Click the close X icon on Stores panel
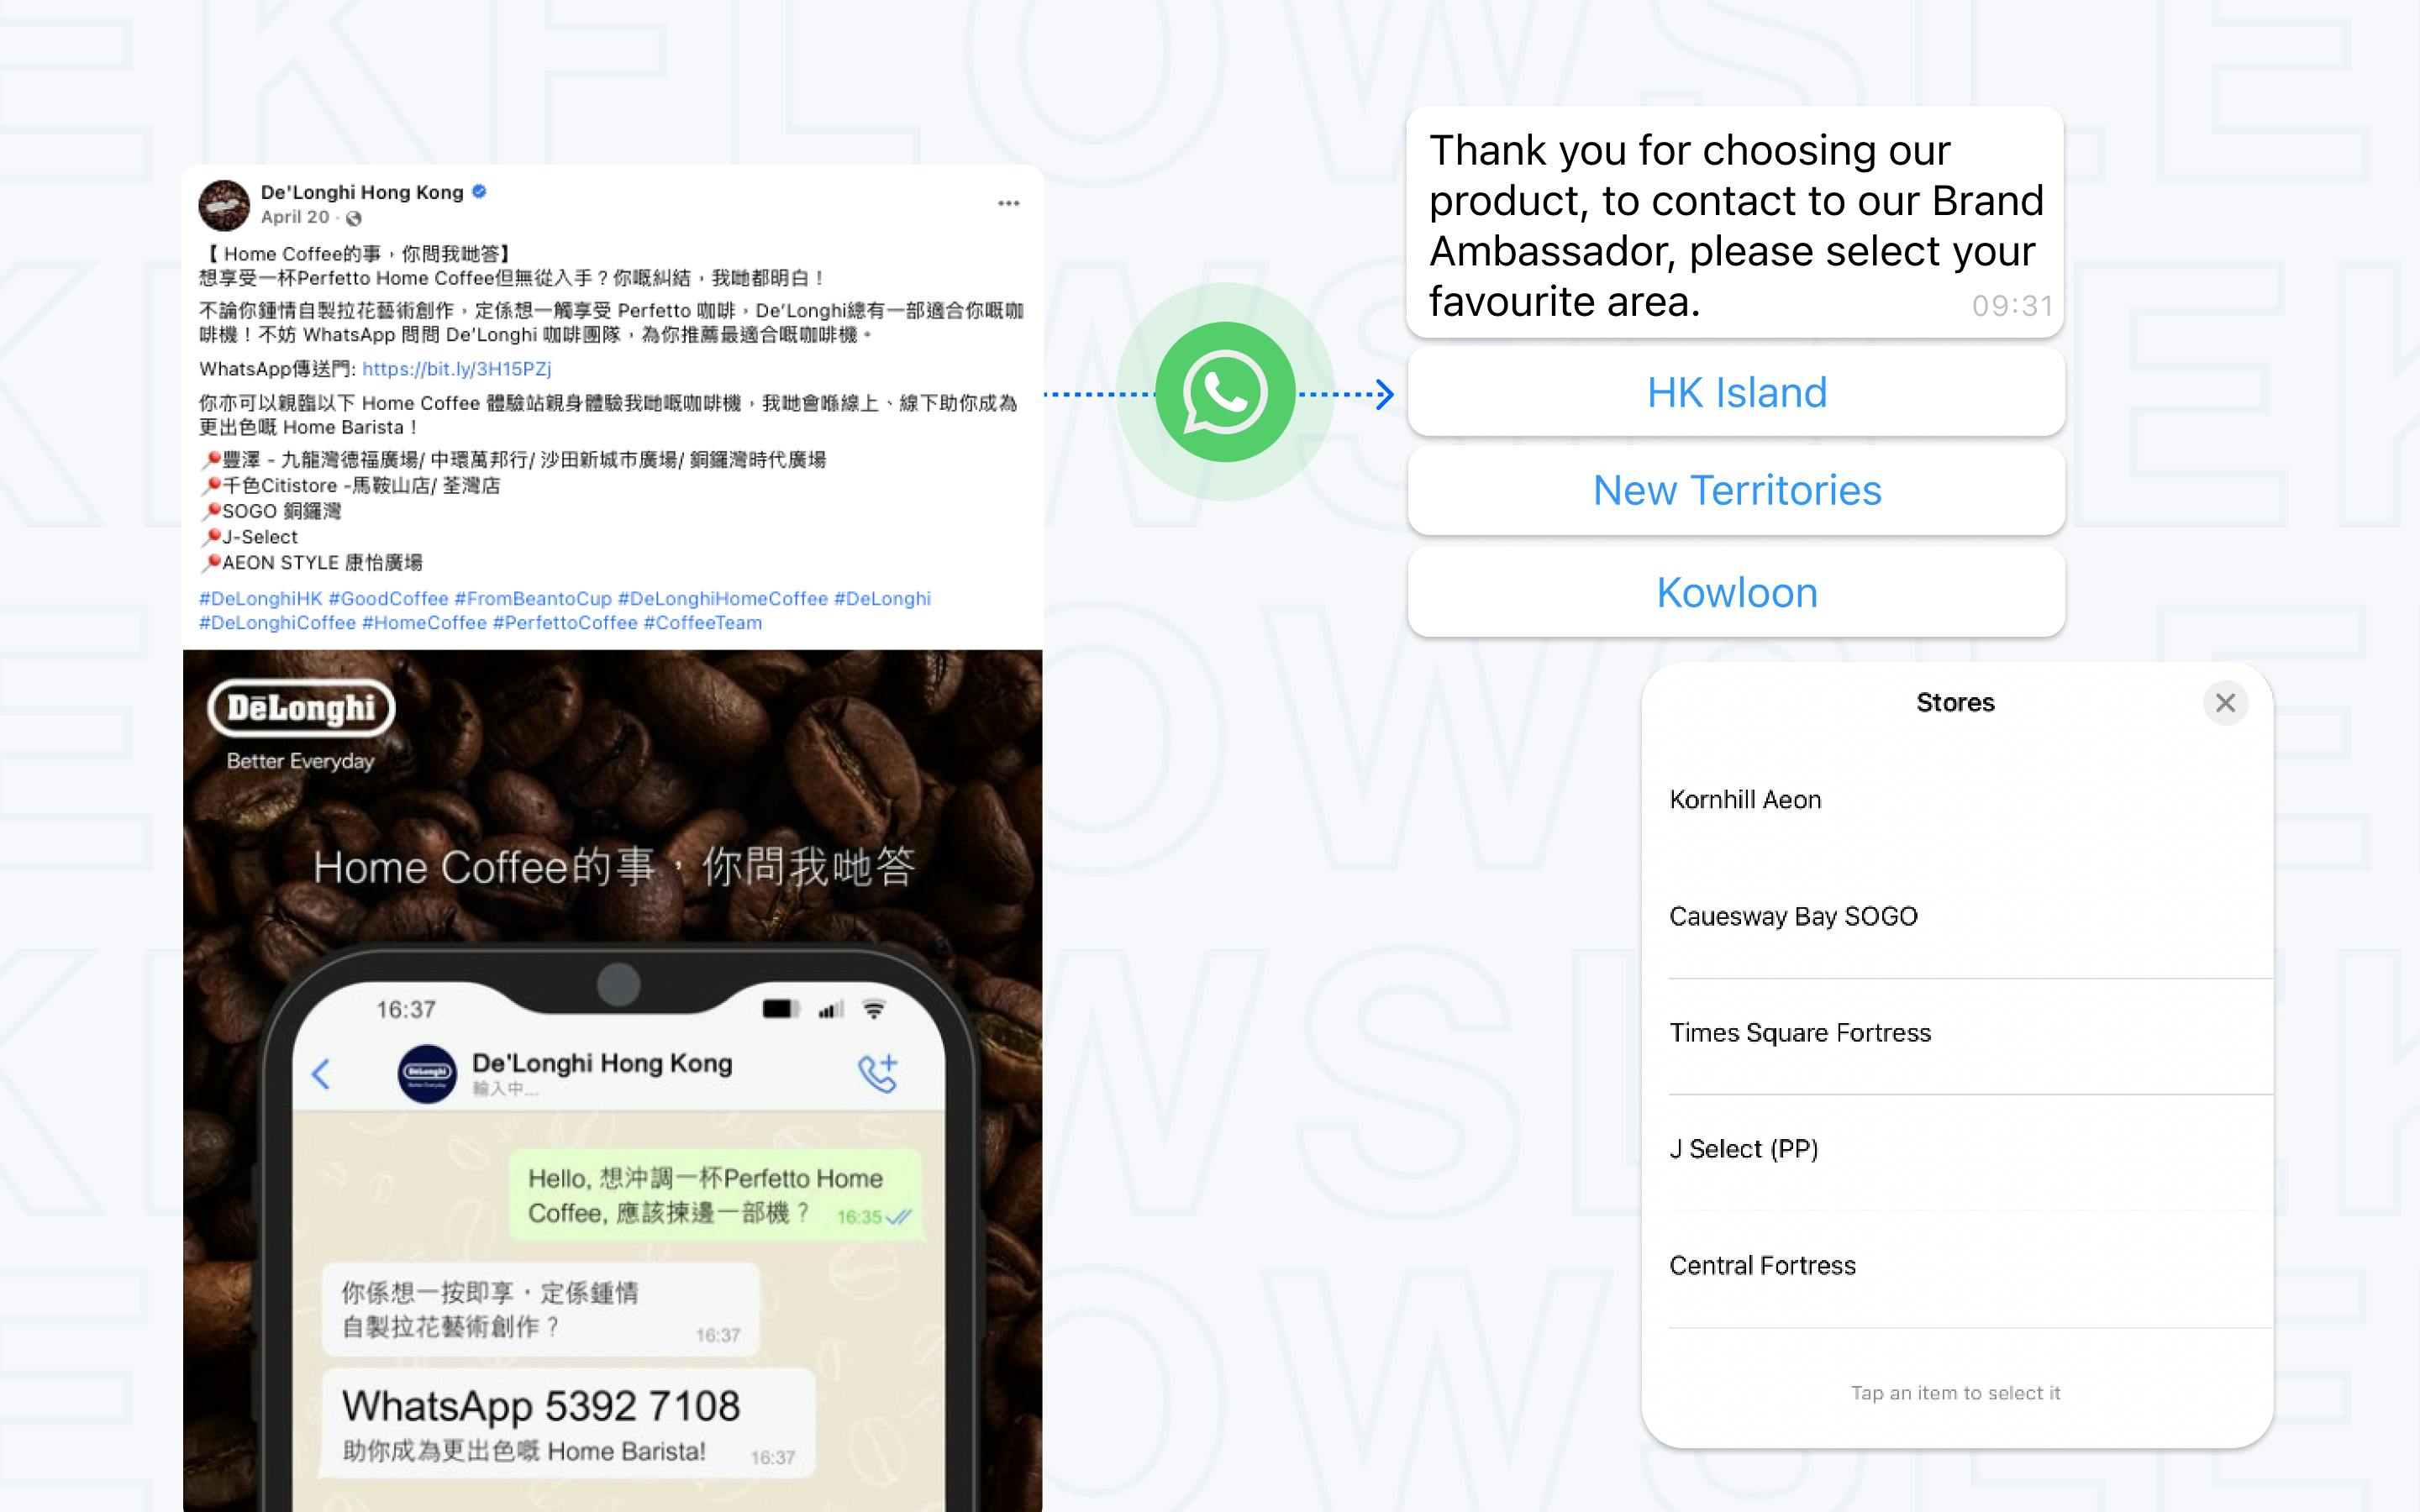 (2227, 702)
